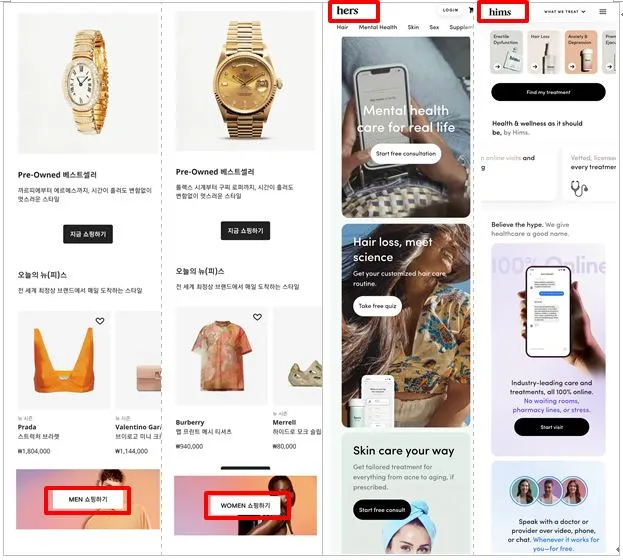Viewport: 623px width, 560px height.
Task: Click the arrow on the Erectile Dysfunction card
Action: pyautogui.click(x=497, y=67)
